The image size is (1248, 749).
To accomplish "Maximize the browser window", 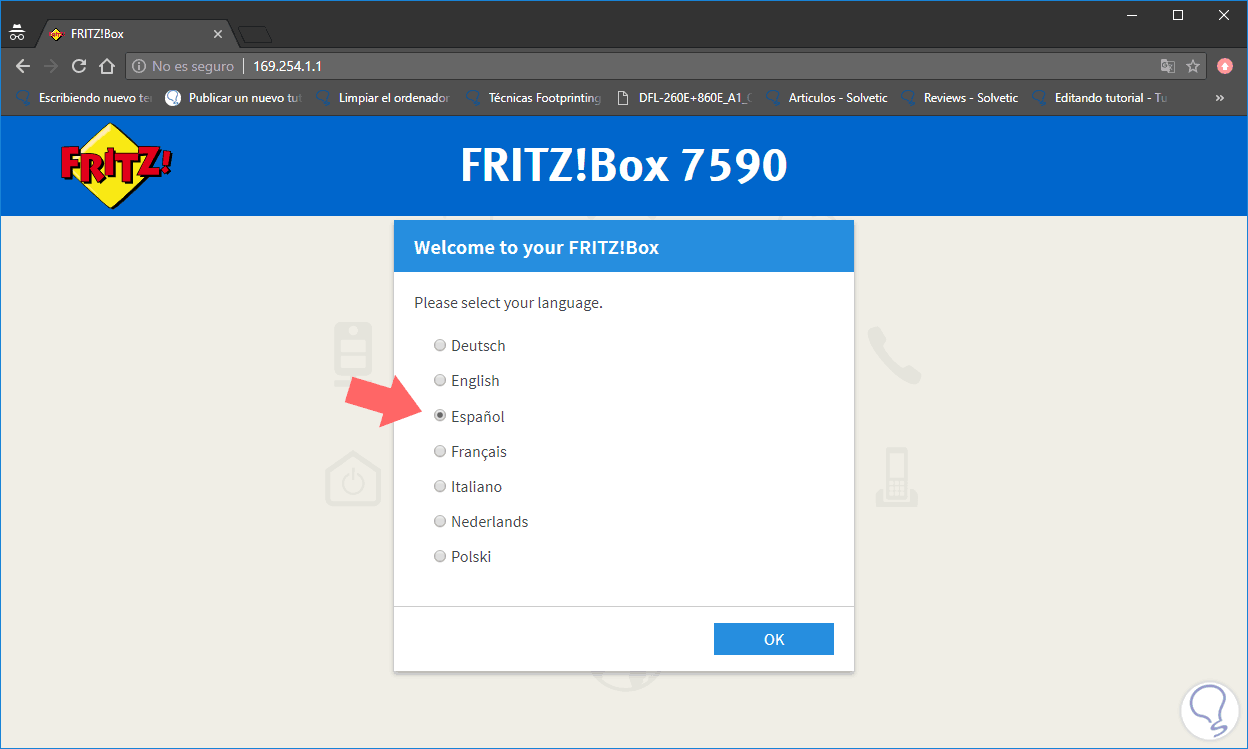I will coord(1178,14).
